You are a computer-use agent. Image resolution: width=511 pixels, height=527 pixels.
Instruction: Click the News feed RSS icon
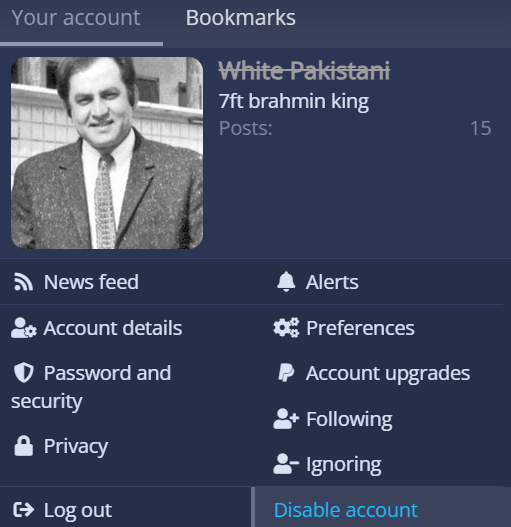(x=23, y=282)
